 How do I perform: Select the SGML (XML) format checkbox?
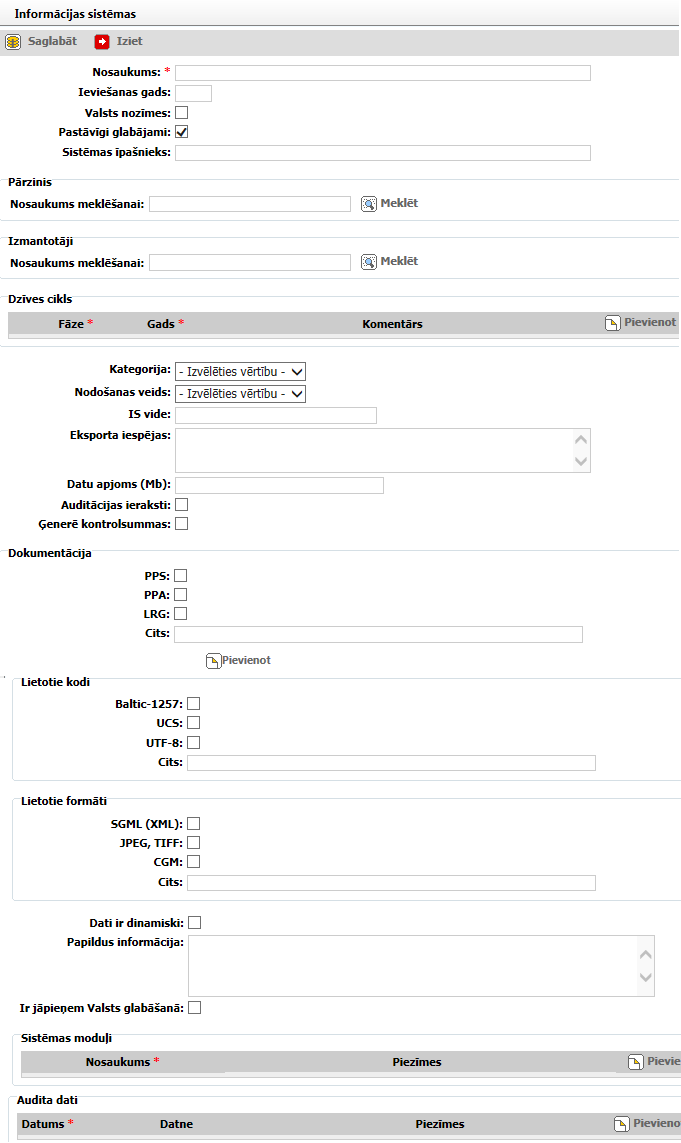tap(194, 824)
